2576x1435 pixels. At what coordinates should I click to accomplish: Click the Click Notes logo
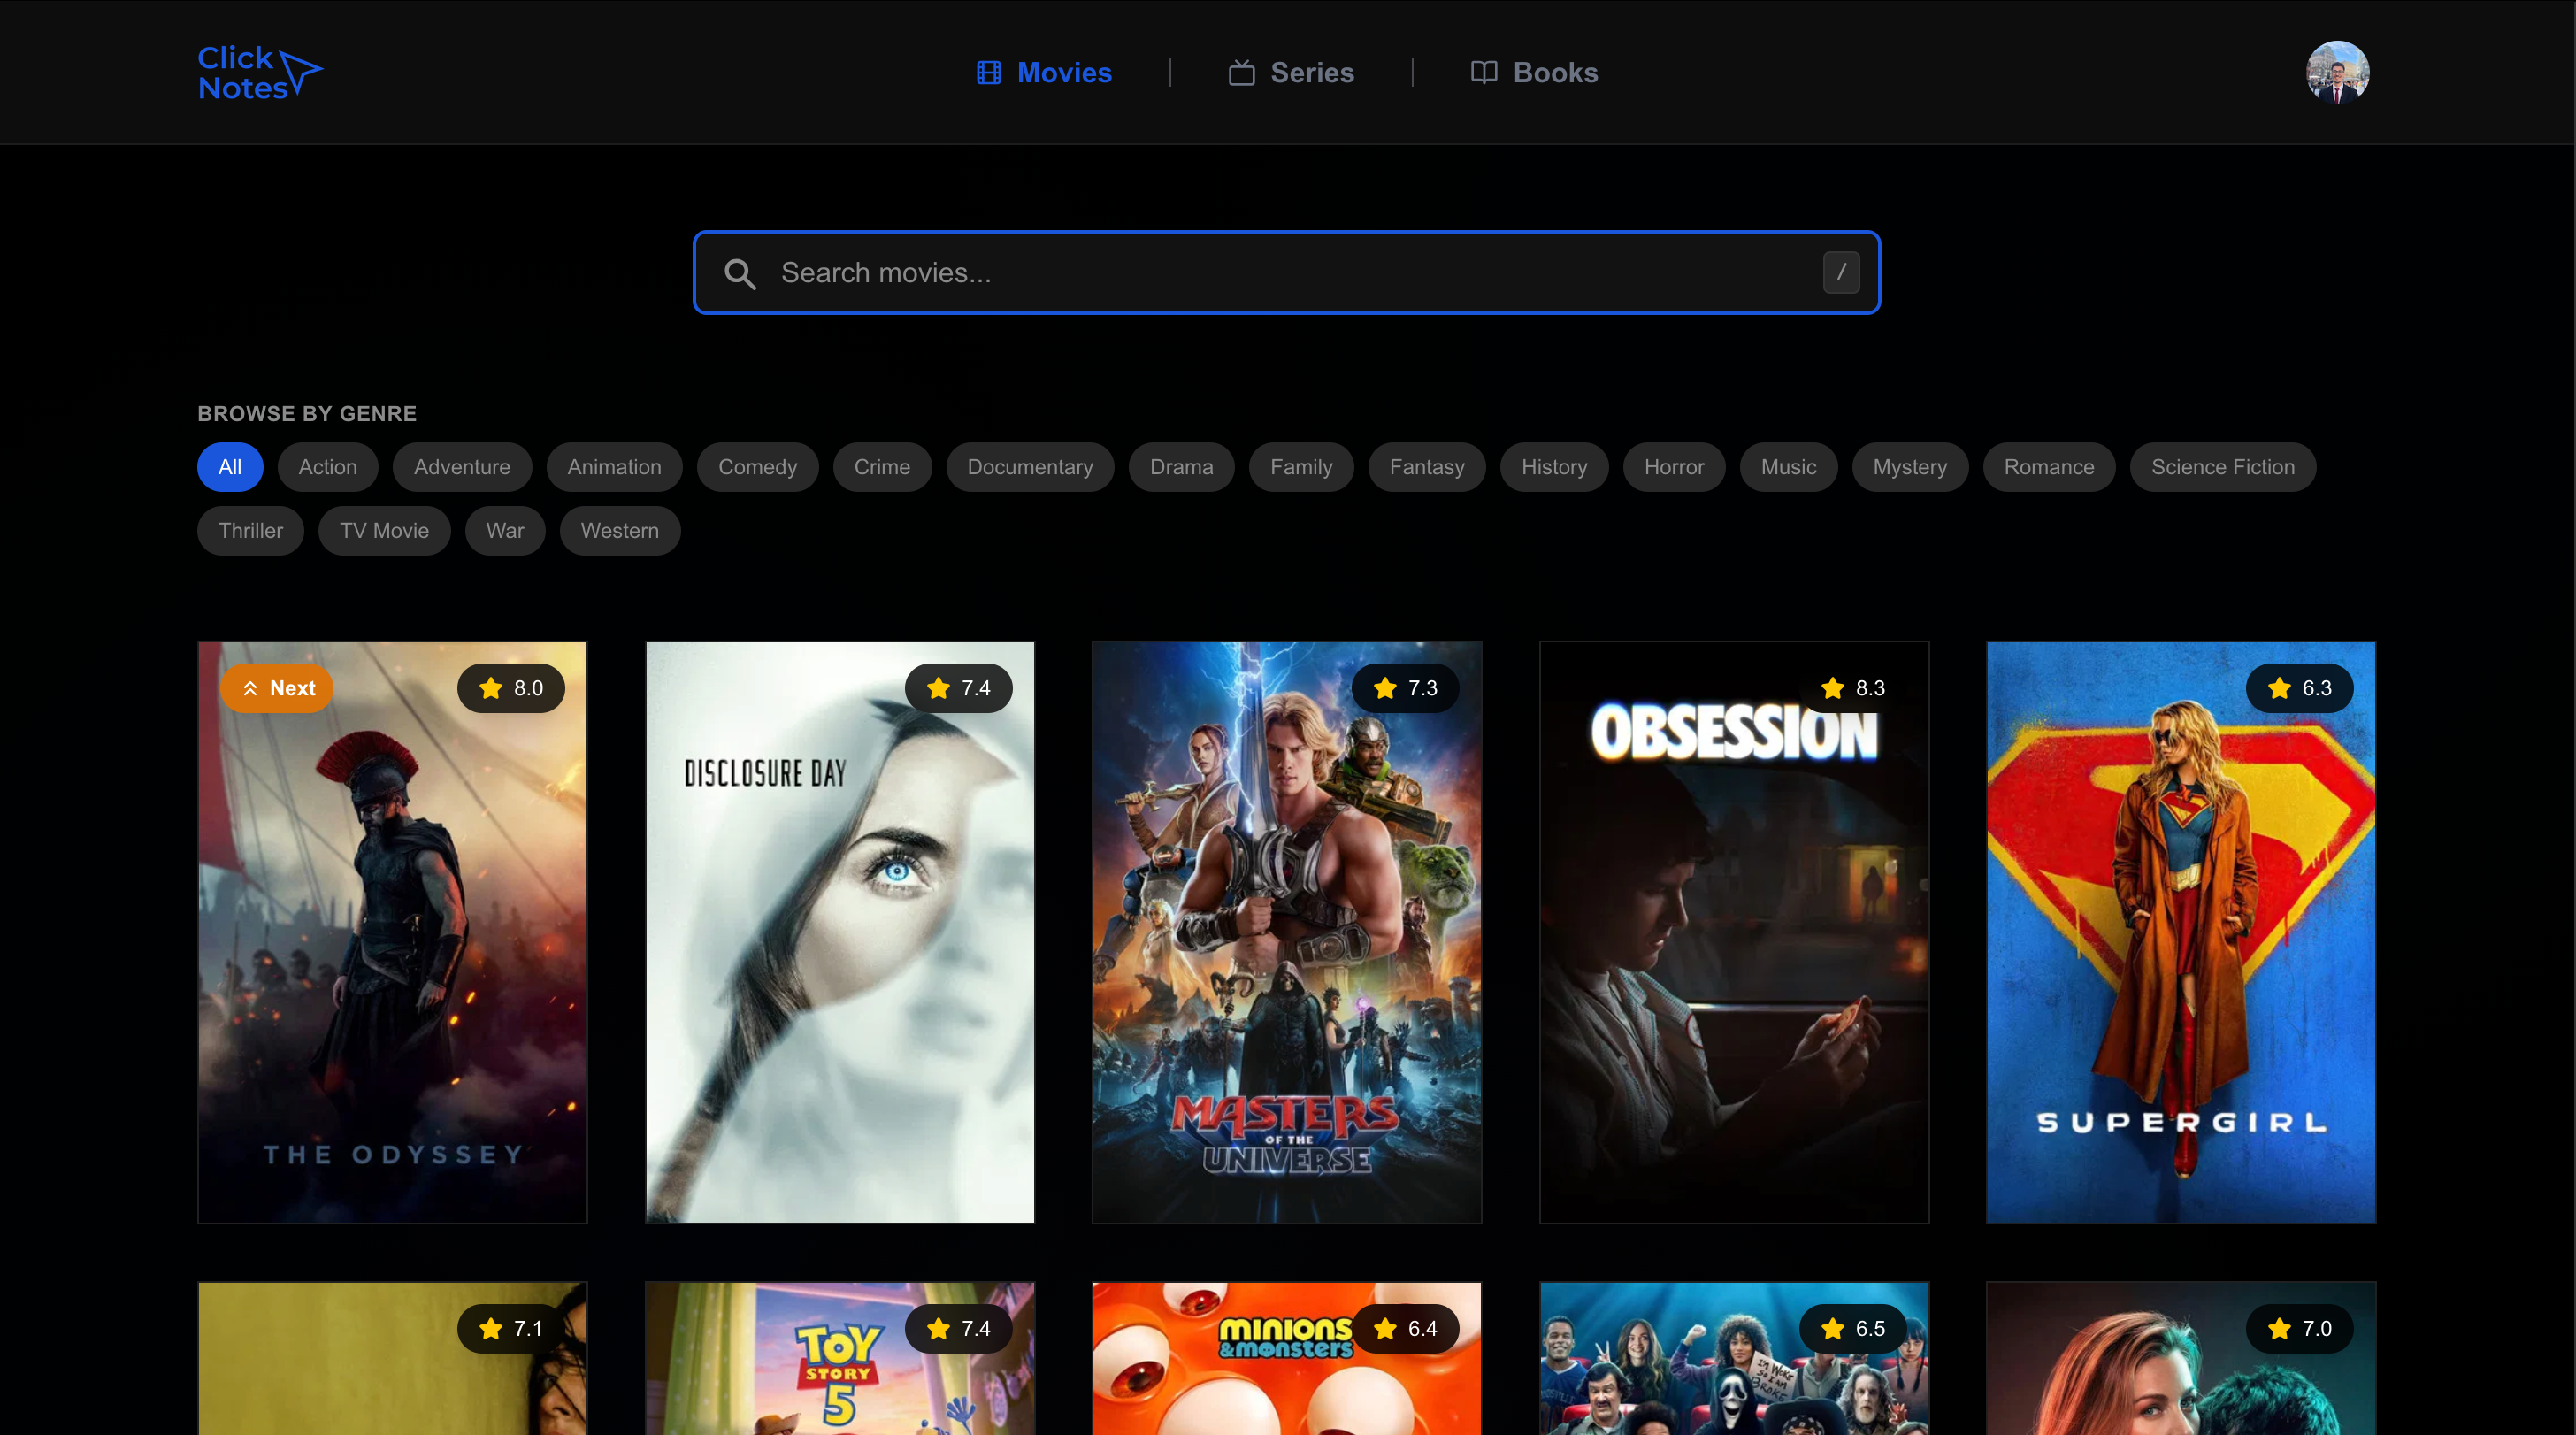tap(260, 72)
